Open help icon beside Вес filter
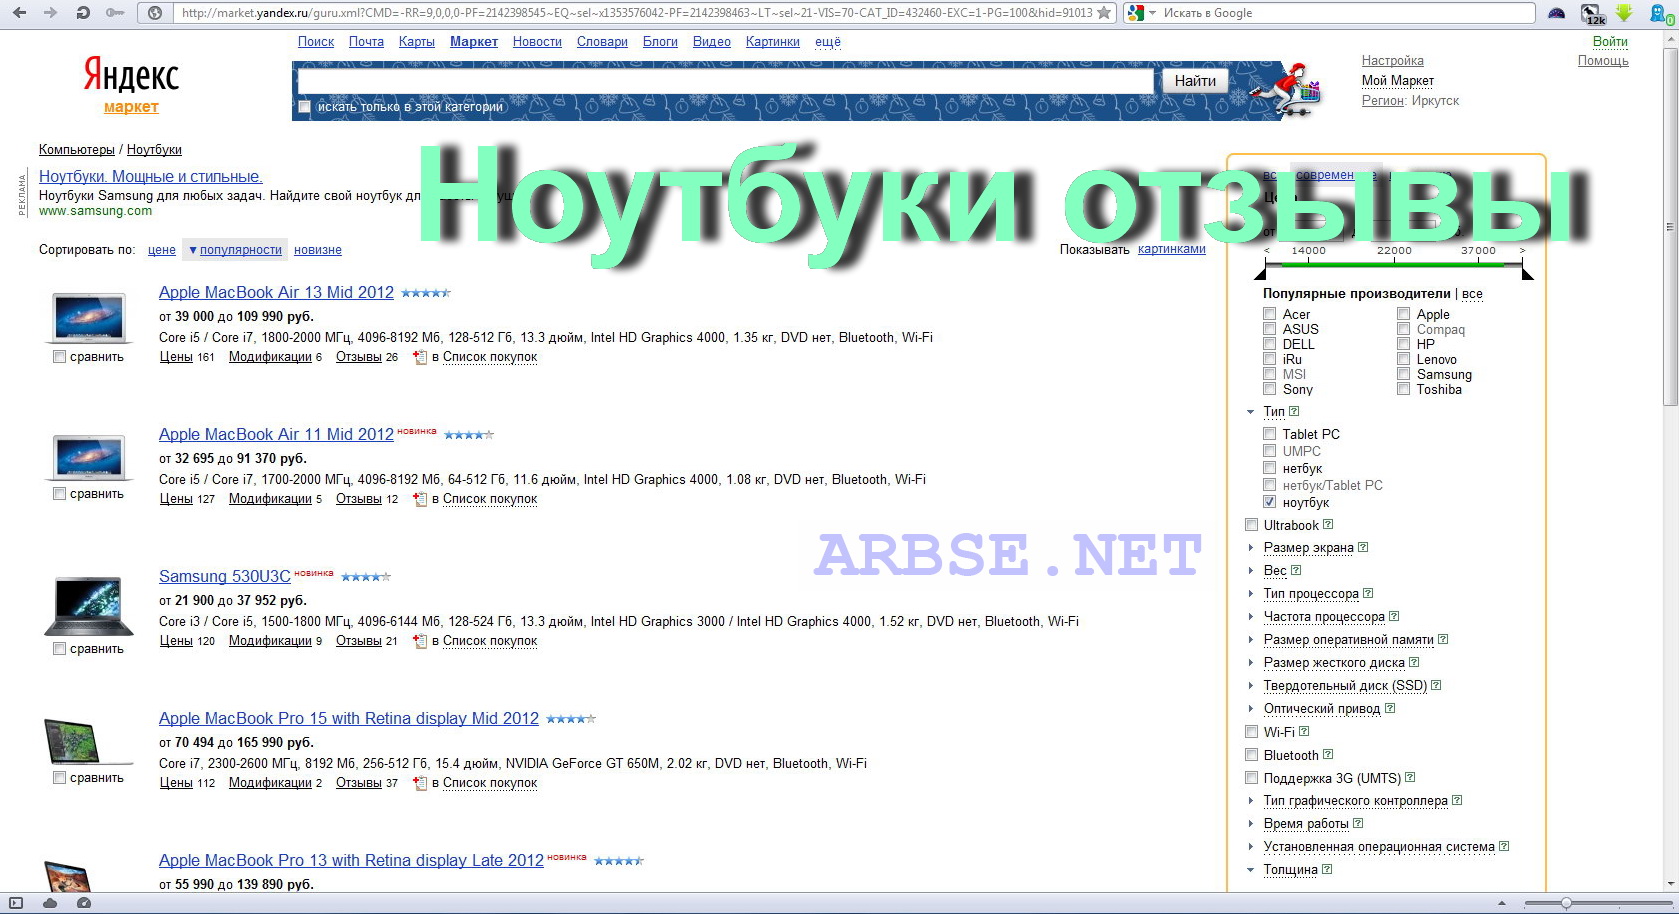1679x914 pixels. click(x=1296, y=570)
